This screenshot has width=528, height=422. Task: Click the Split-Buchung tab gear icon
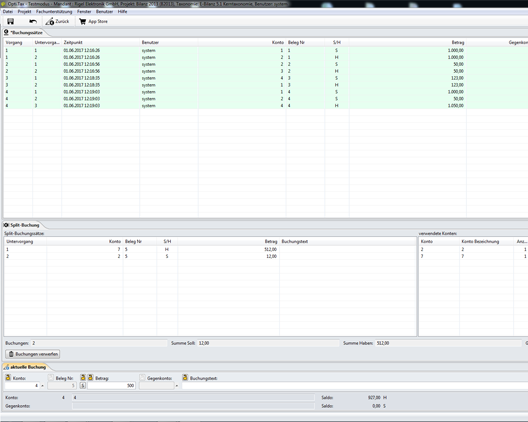(6, 225)
